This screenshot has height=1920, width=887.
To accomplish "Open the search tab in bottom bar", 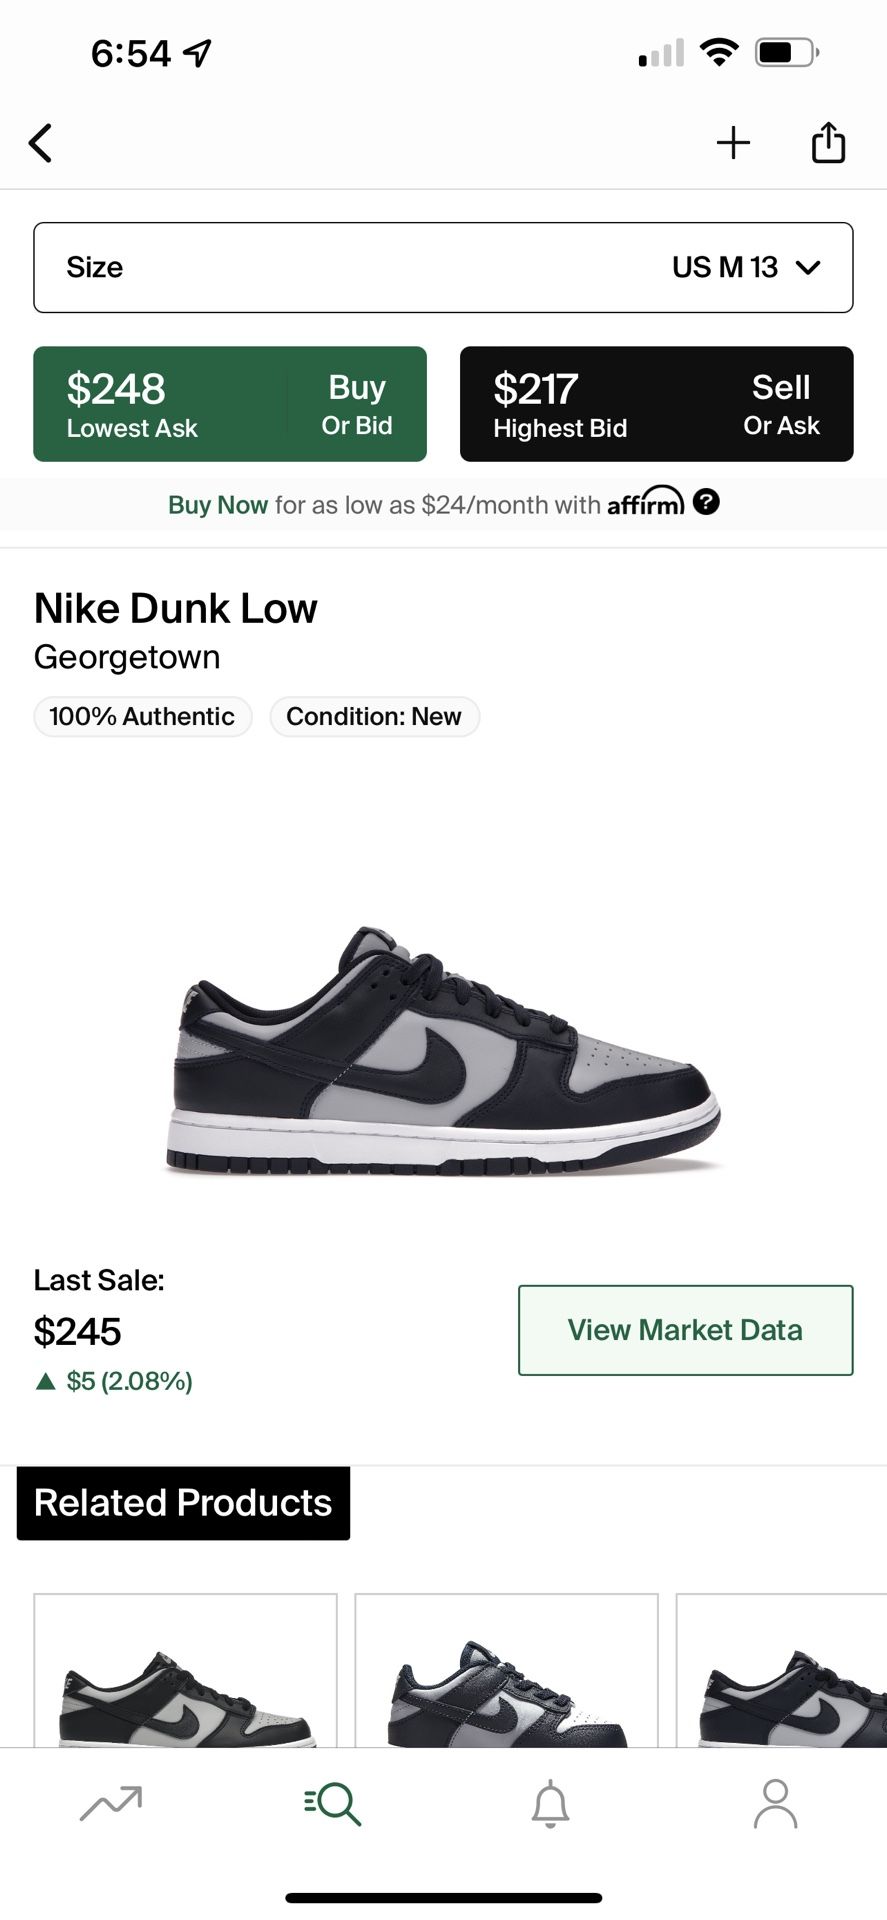I will pos(332,1803).
